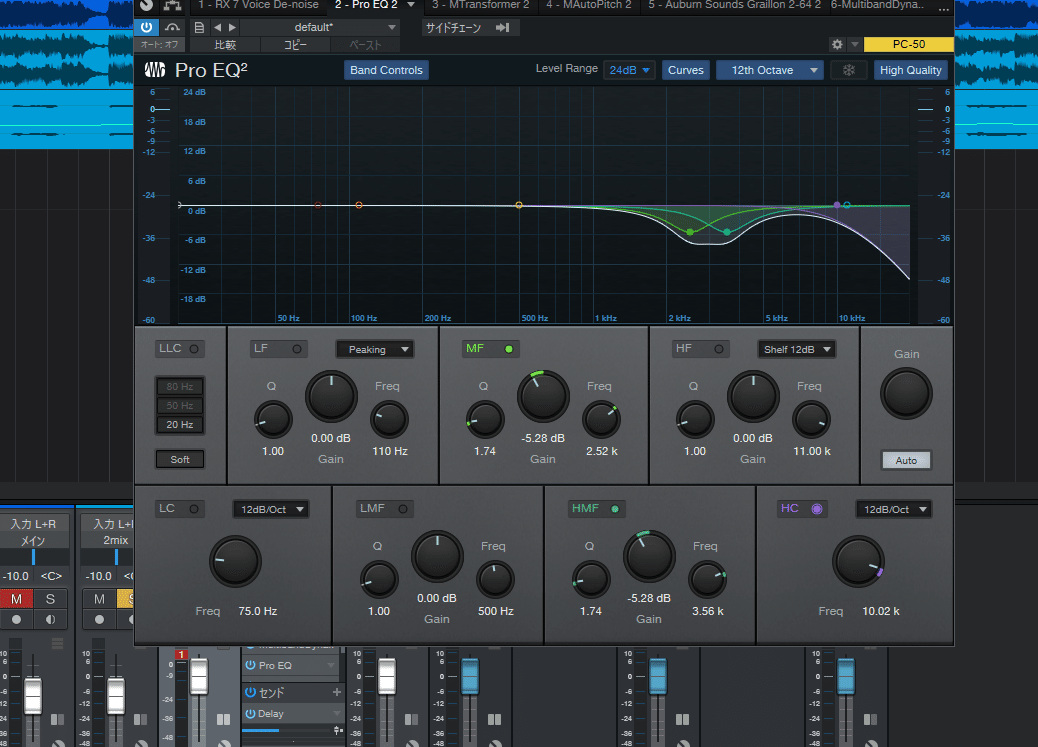Switch to '1 - RX 7 Voice De-noise' tab
1038x747 pixels.
pos(258,5)
